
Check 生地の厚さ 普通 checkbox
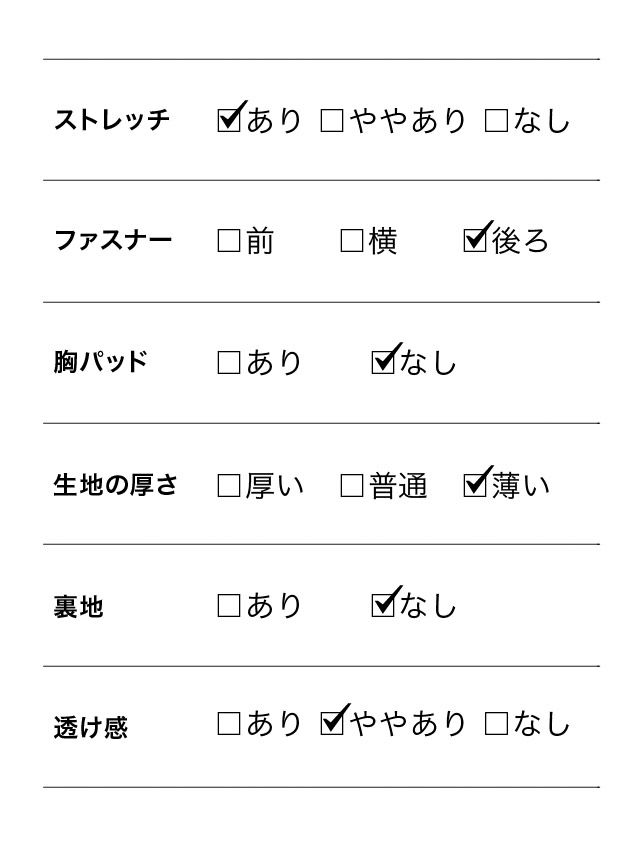click(x=352, y=486)
